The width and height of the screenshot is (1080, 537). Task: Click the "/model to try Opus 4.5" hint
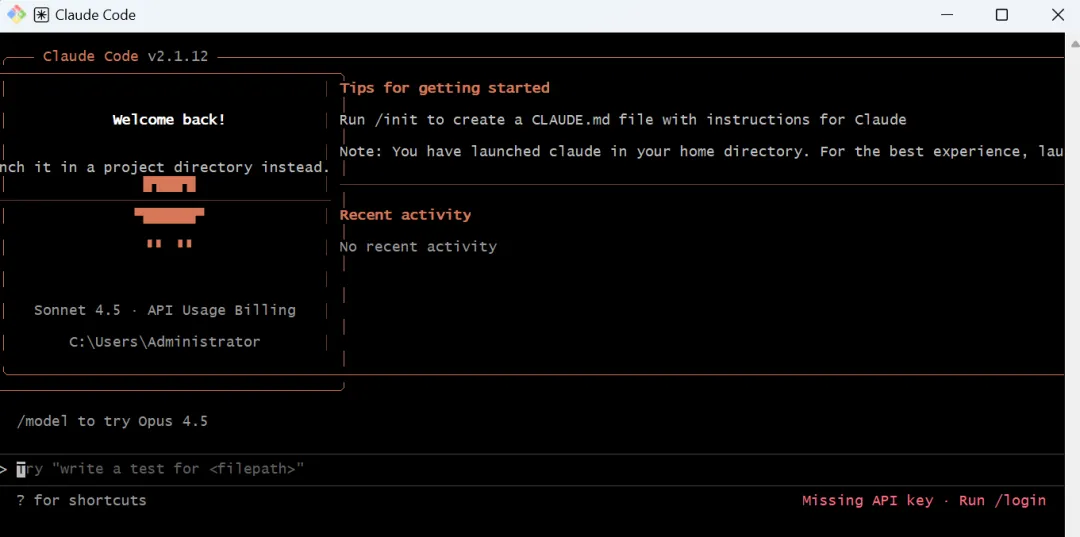[112, 421]
